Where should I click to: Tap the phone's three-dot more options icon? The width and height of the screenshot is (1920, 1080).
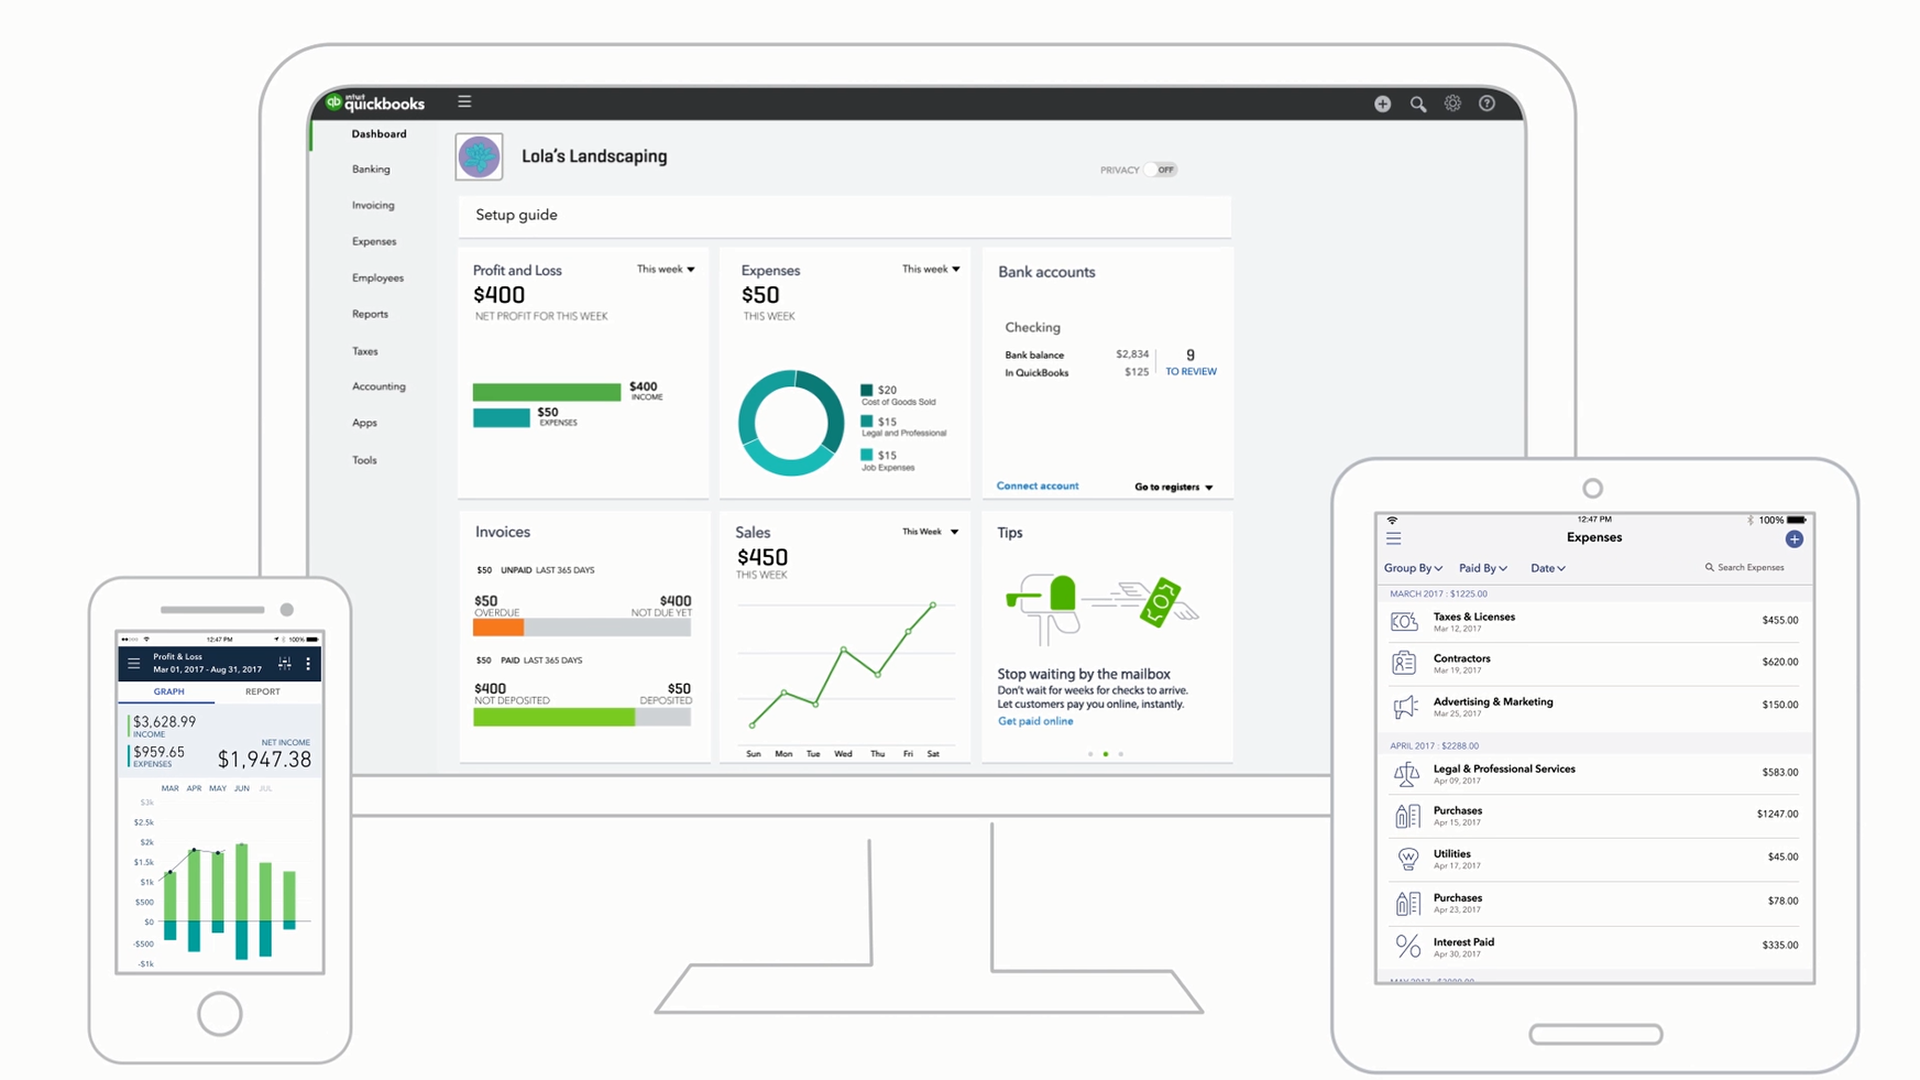pos(308,663)
